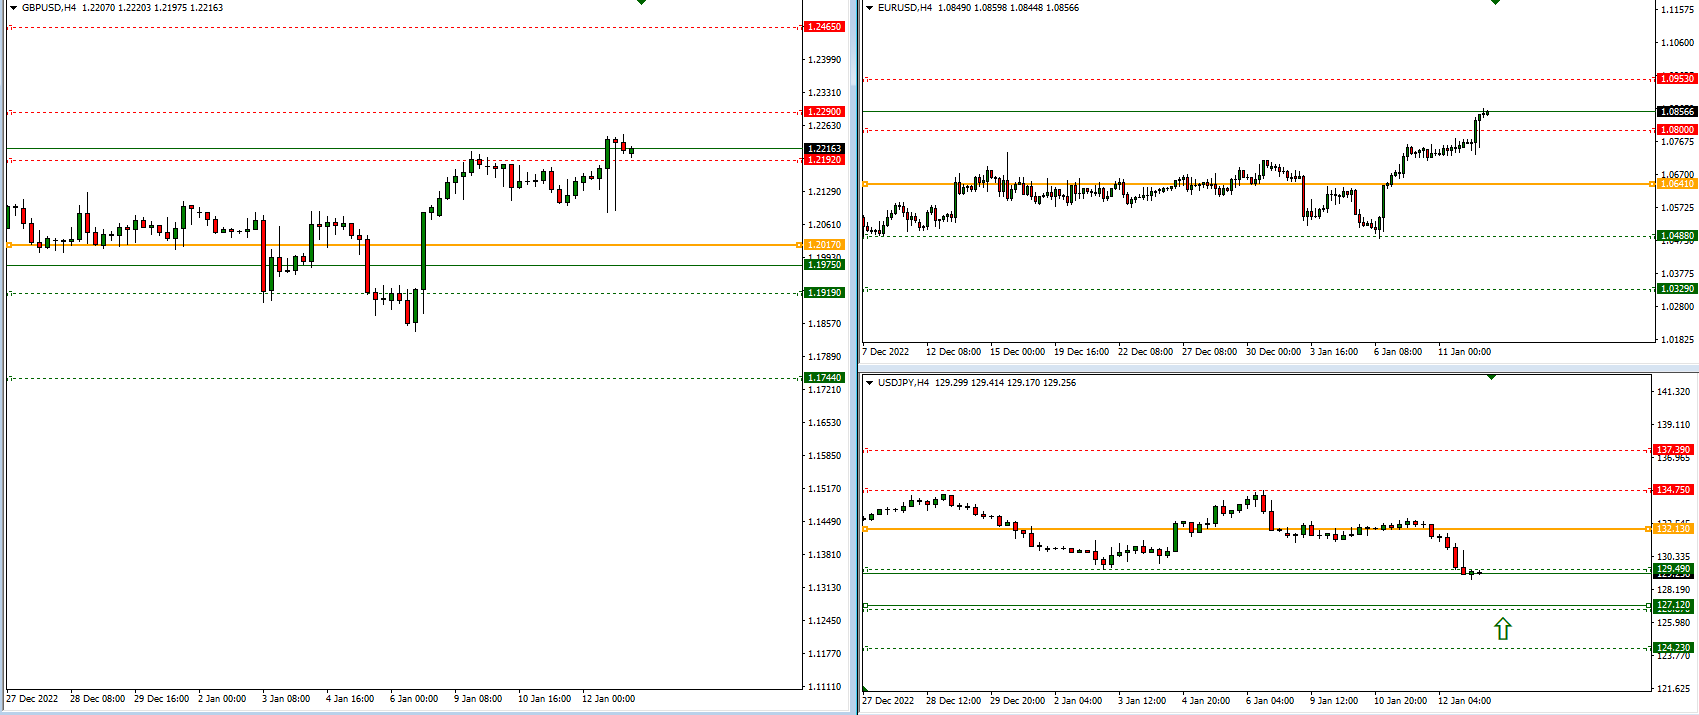1699x715 pixels.
Task: Select the red 1.09530 price label on EURUSD
Action: pos(1677,79)
